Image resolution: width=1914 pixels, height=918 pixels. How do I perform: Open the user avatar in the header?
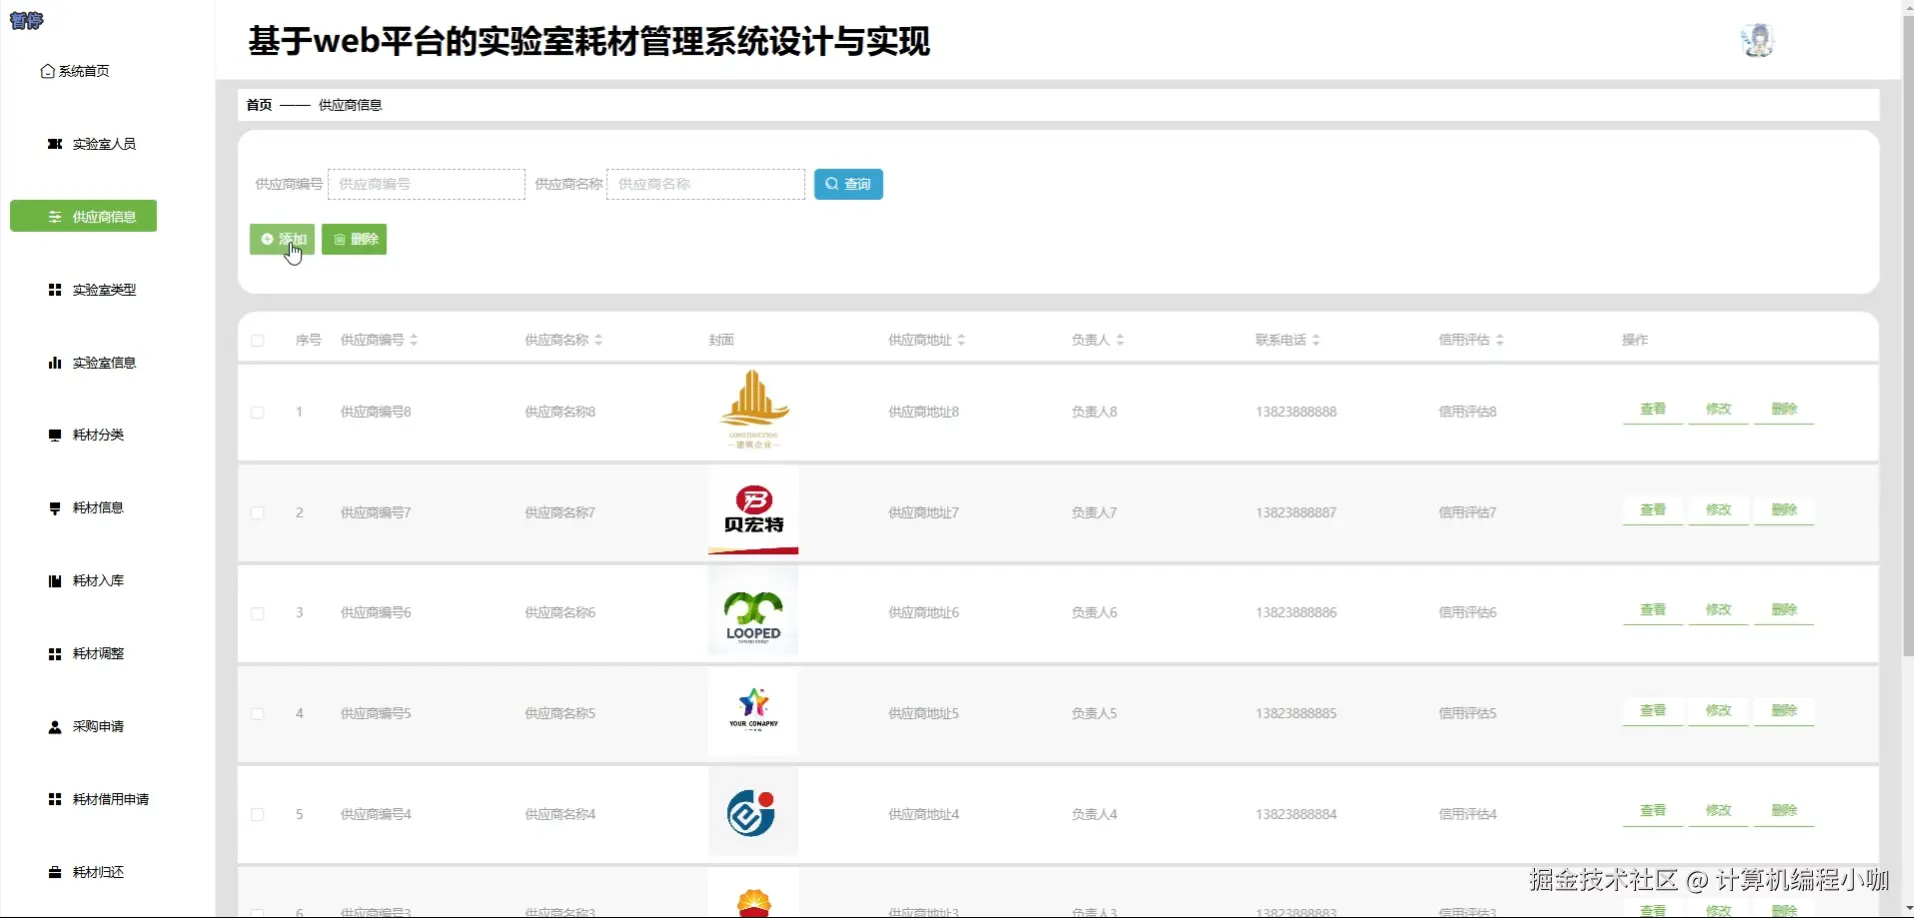pyautogui.click(x=1757, y=40)
